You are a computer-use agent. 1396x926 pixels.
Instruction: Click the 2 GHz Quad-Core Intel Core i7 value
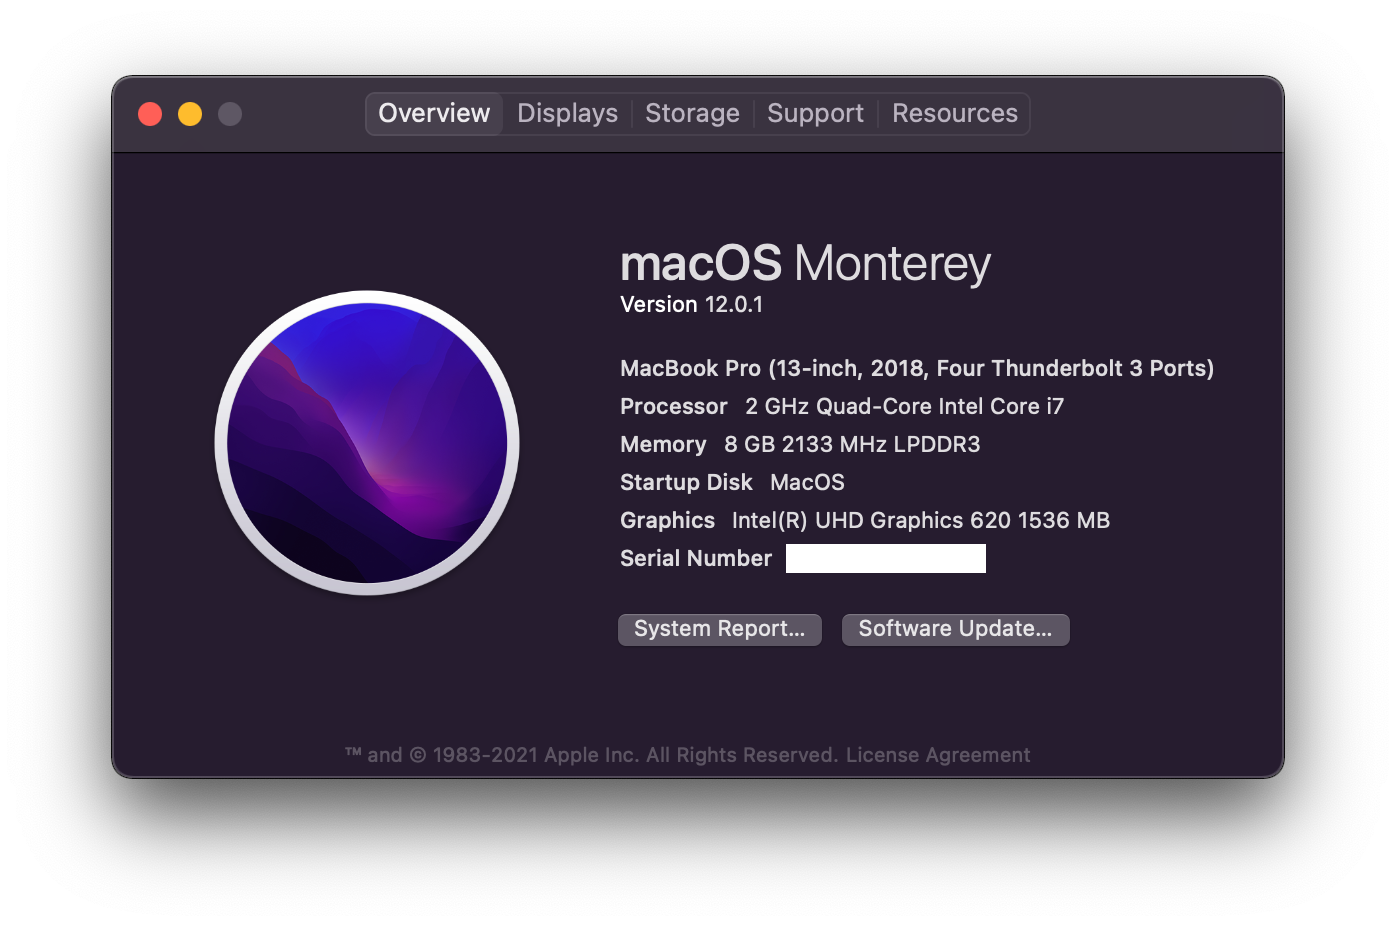pyautogui.click(x=904, y=407)
